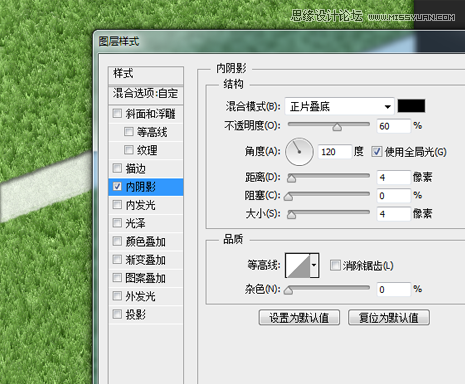Check the 外发光 checkbox
Viewport: 465px width, 384px height.
point(117,296)
